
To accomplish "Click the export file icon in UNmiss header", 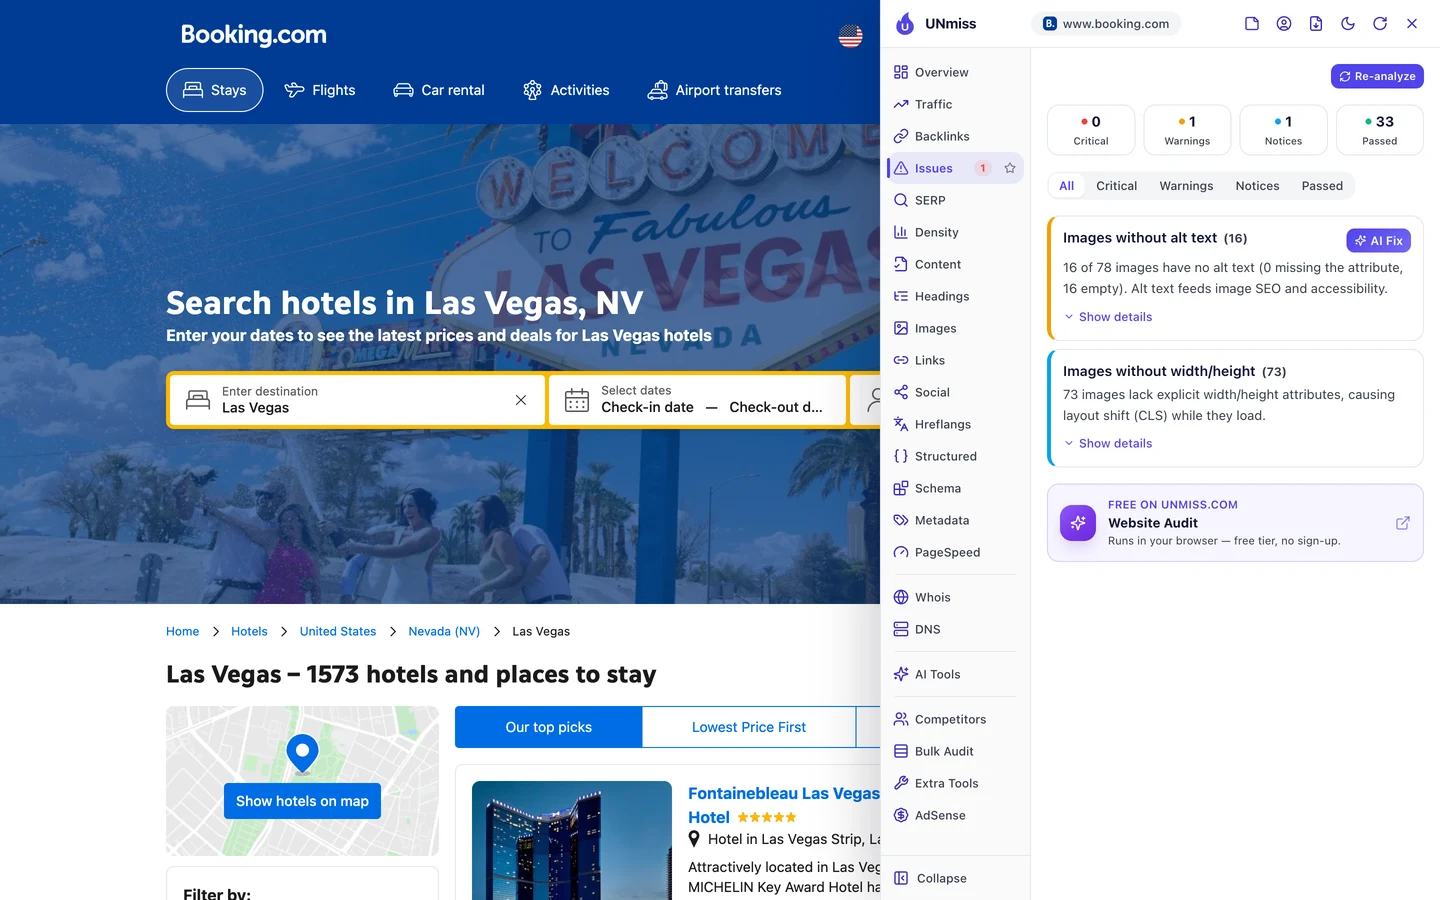I will point(1316,24).
